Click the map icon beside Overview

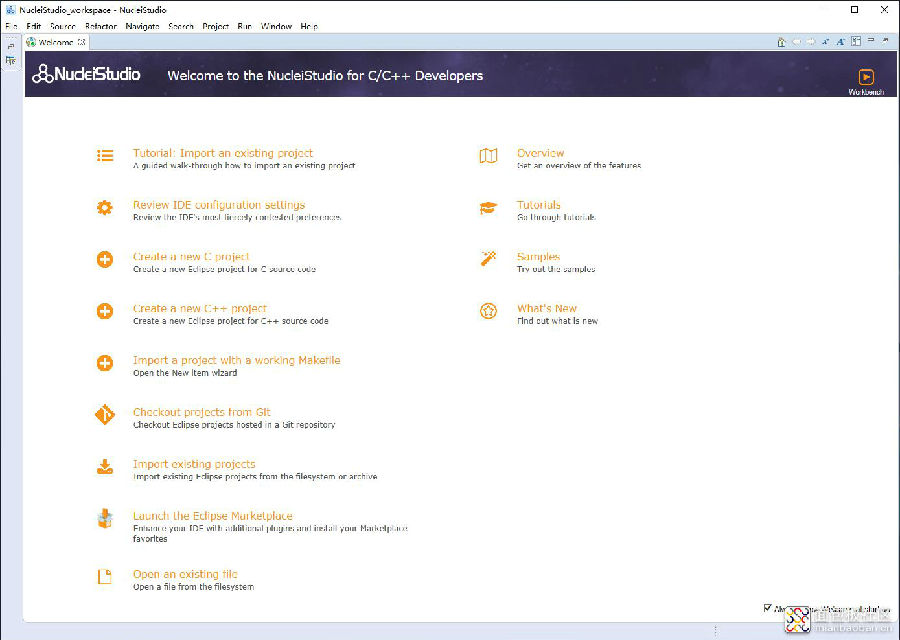pos(488,156)
